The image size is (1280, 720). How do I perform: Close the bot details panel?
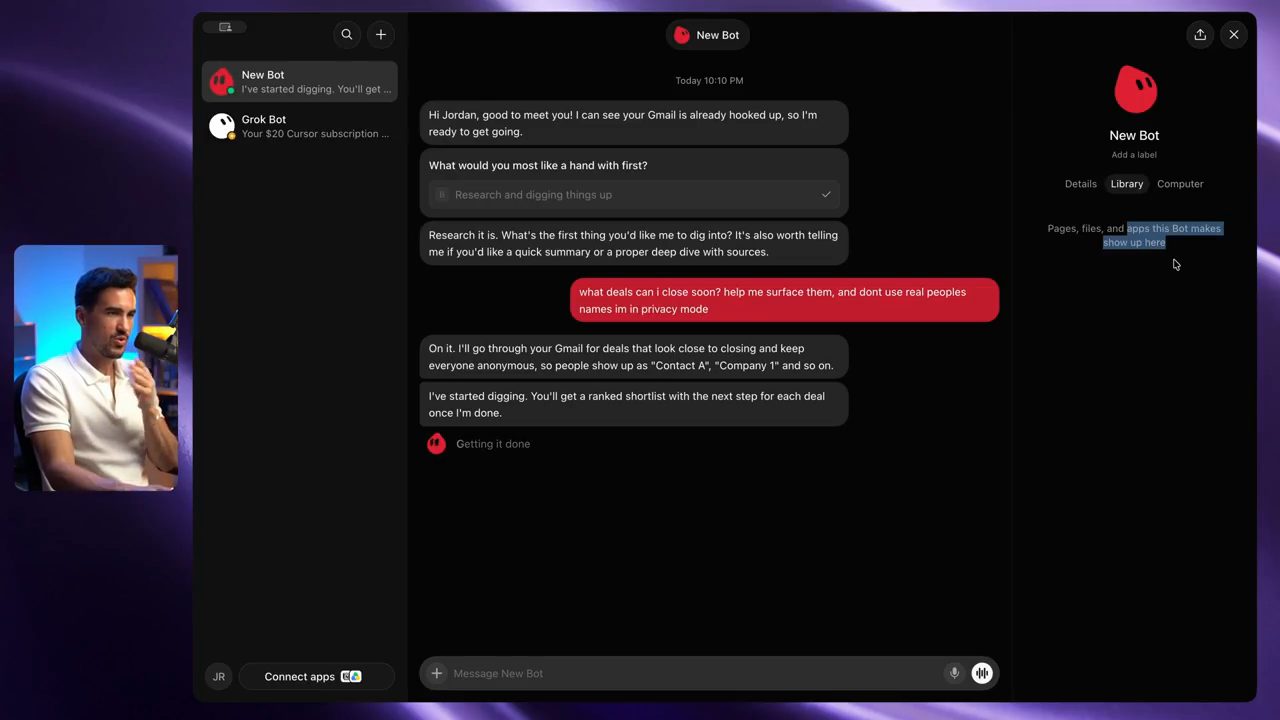(1234, 34)
